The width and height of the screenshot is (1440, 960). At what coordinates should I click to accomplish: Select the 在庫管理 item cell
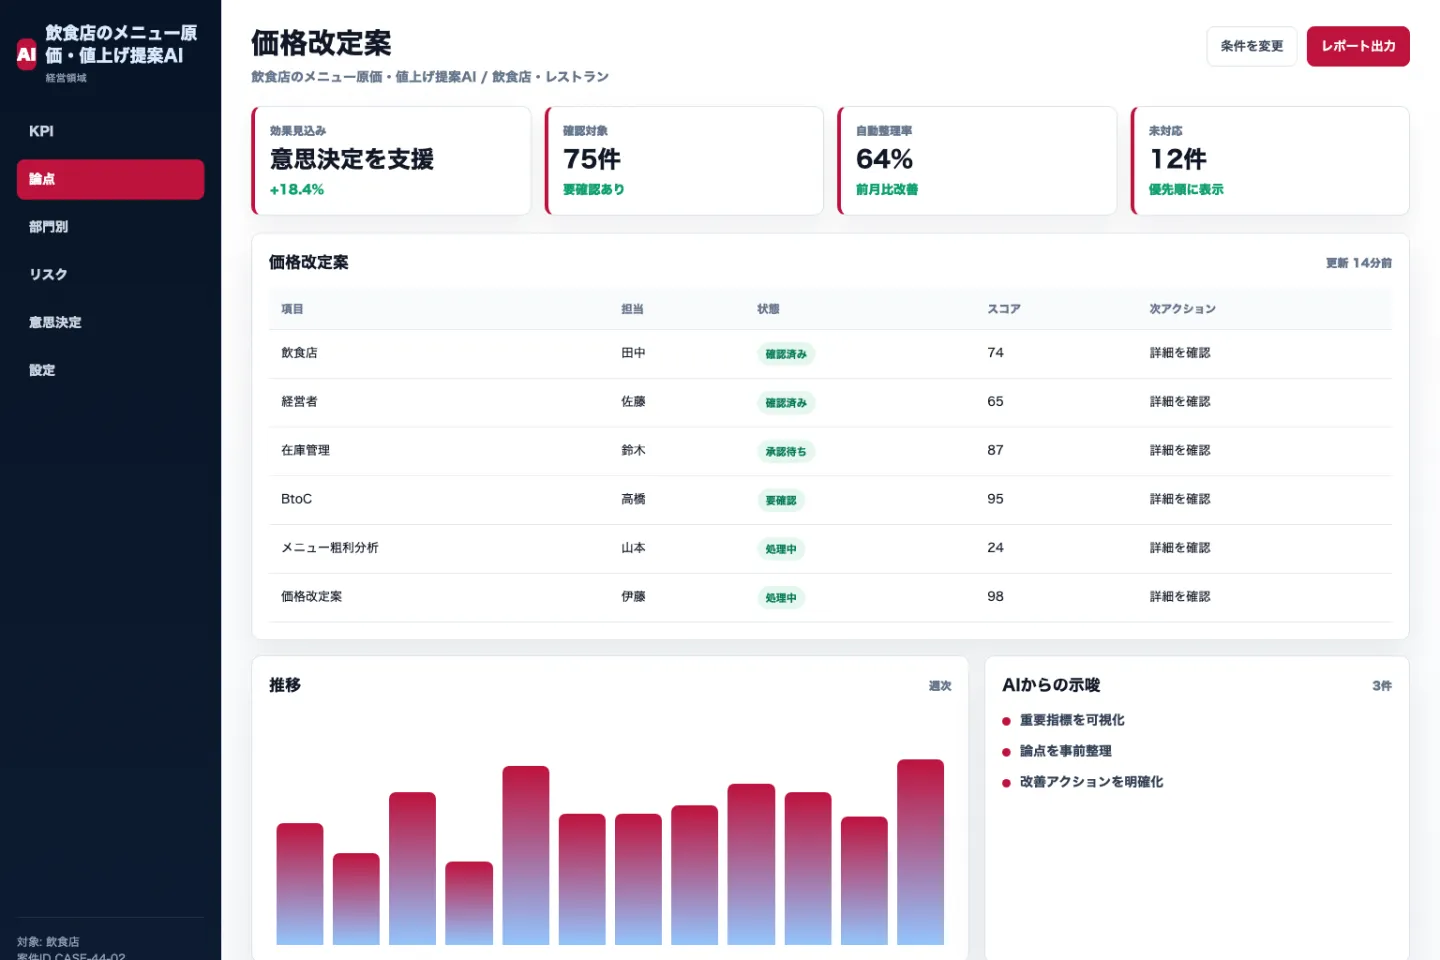point(305,451)
